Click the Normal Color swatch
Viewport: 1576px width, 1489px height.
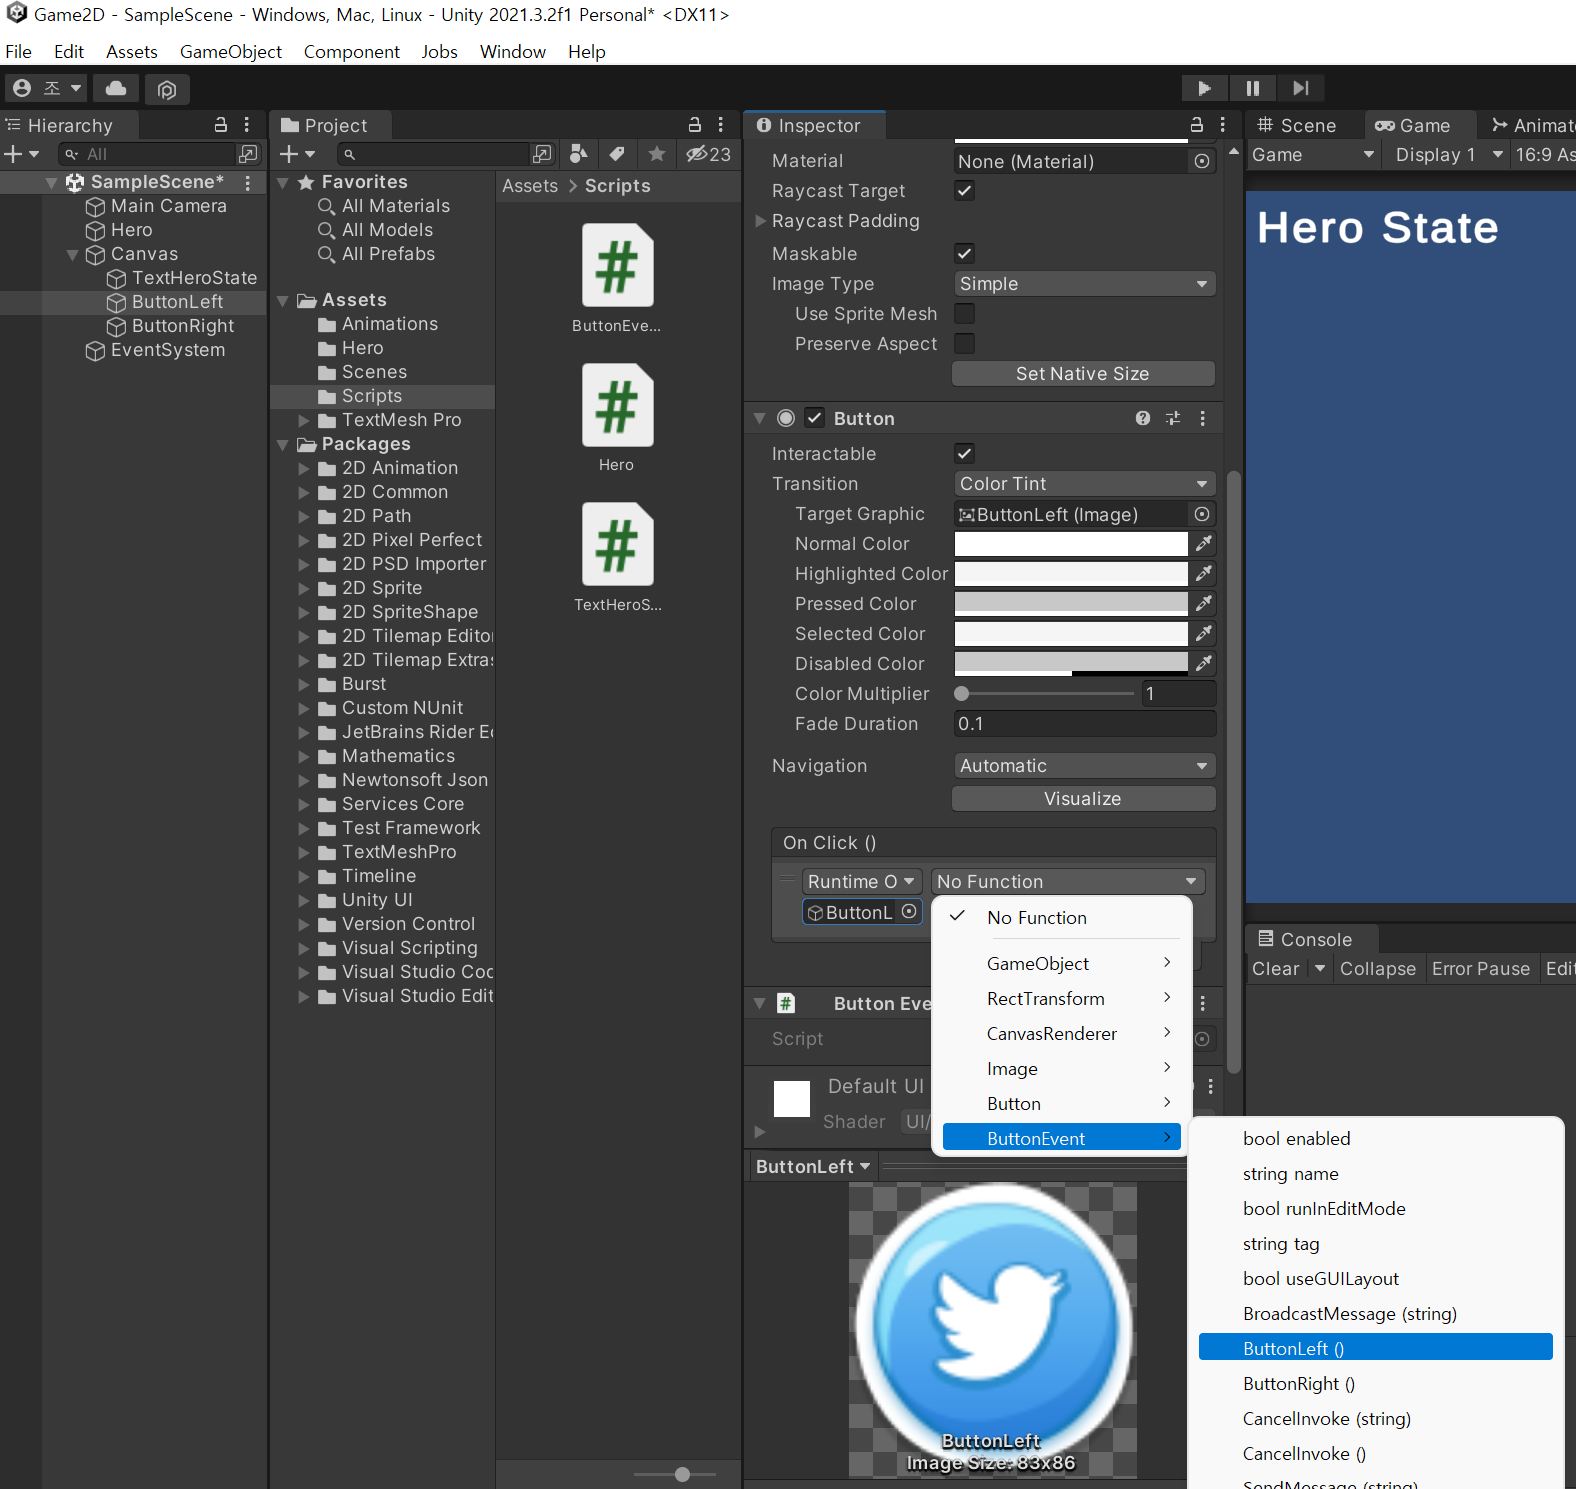tap(1071, 543)
